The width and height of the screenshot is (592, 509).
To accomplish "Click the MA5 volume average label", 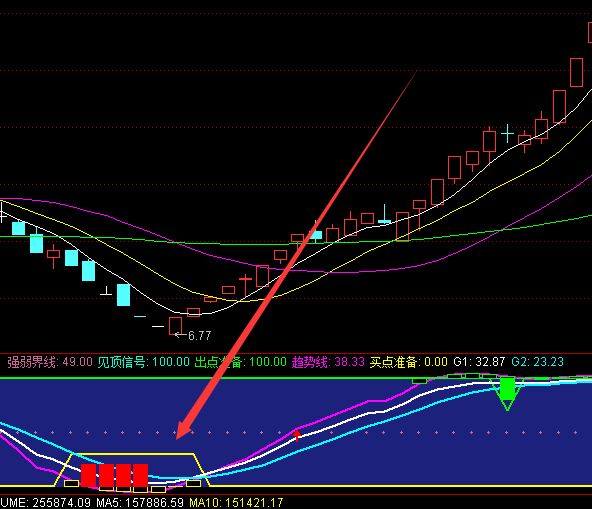I will coord(140,503).
